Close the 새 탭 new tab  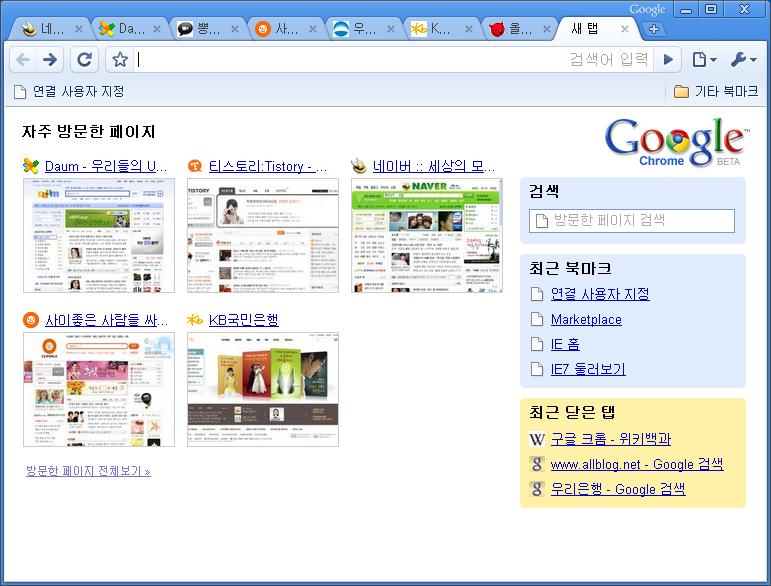coord(625,29)
